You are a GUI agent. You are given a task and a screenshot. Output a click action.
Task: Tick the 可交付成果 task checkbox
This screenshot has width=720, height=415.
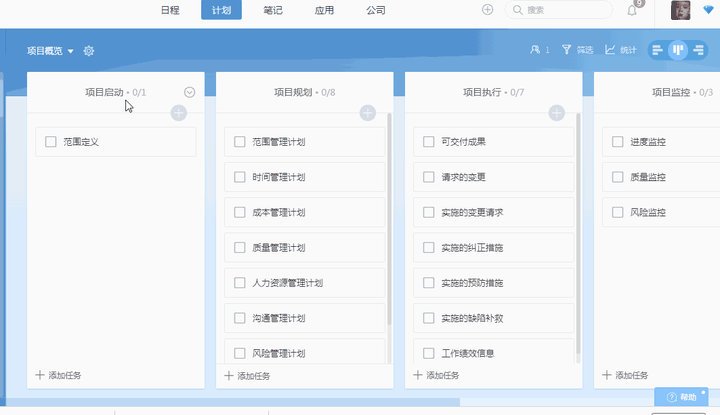tap(428, 141)
